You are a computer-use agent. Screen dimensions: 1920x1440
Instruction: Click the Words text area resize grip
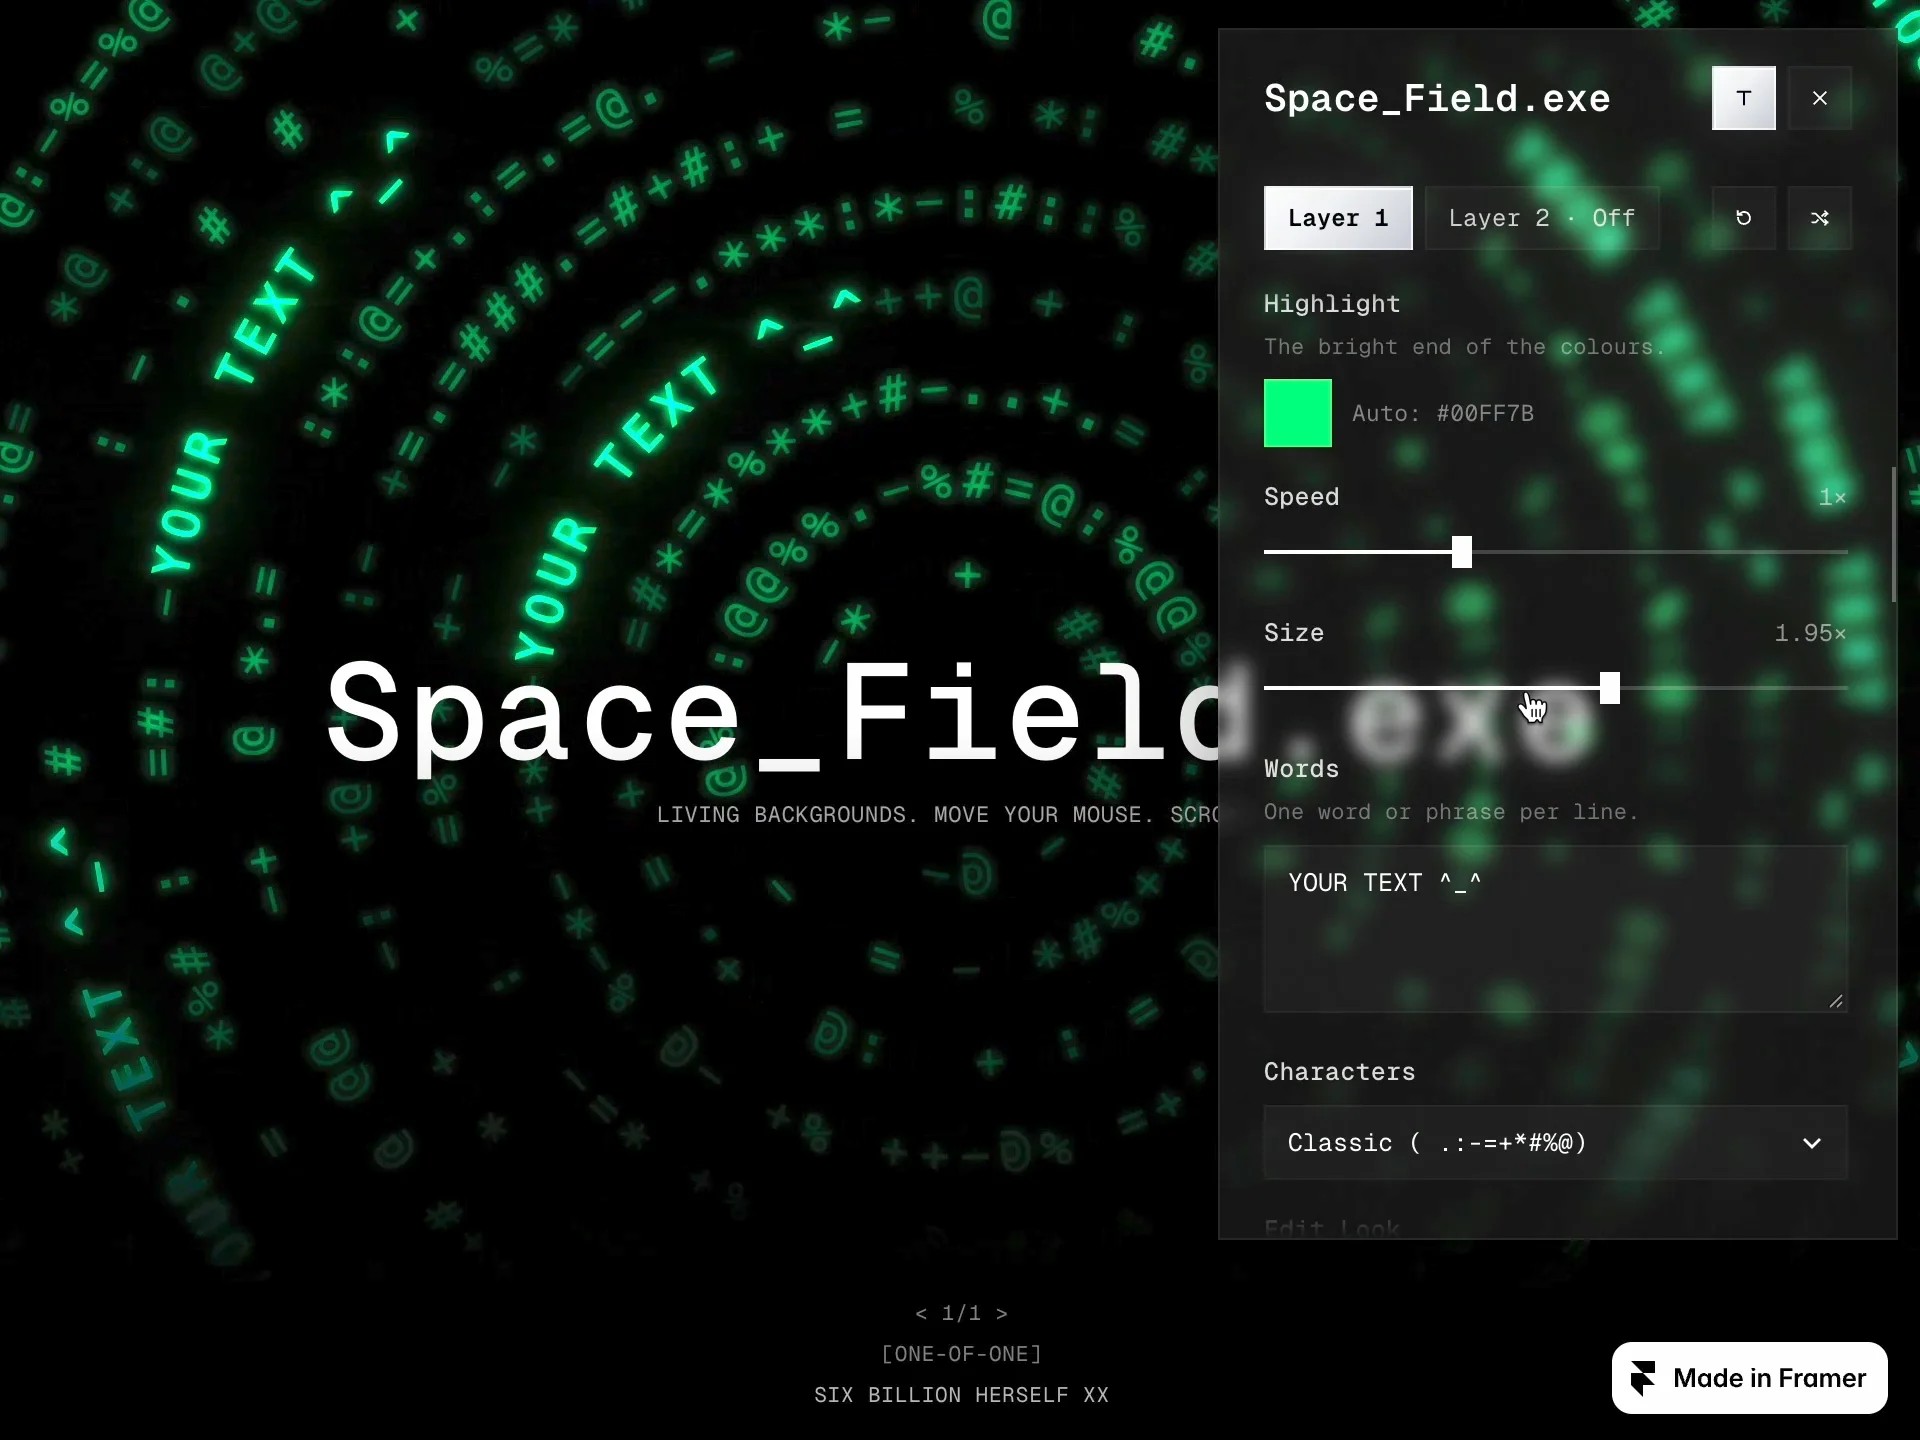click(1836, 1001)
